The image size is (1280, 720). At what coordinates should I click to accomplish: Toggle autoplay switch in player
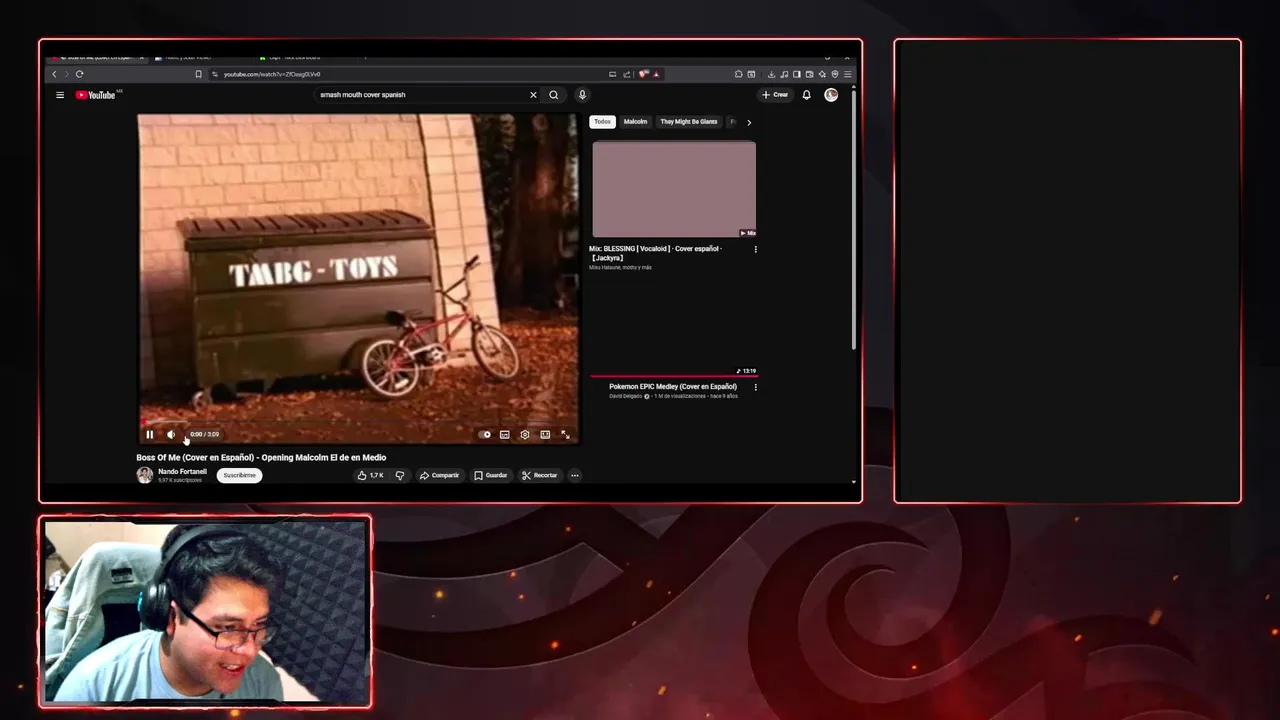tap(485, 435)
